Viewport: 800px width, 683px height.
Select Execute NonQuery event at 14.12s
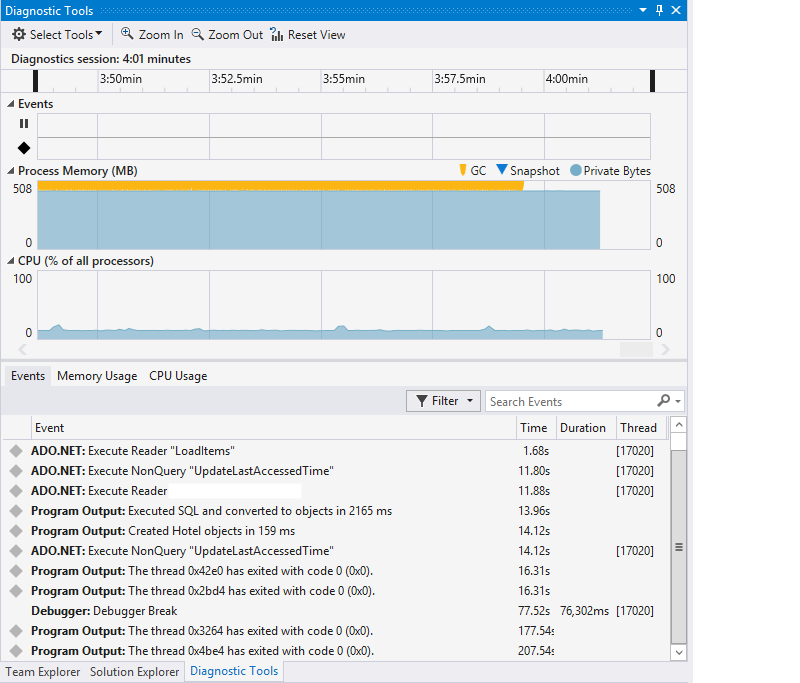(335, 551)
